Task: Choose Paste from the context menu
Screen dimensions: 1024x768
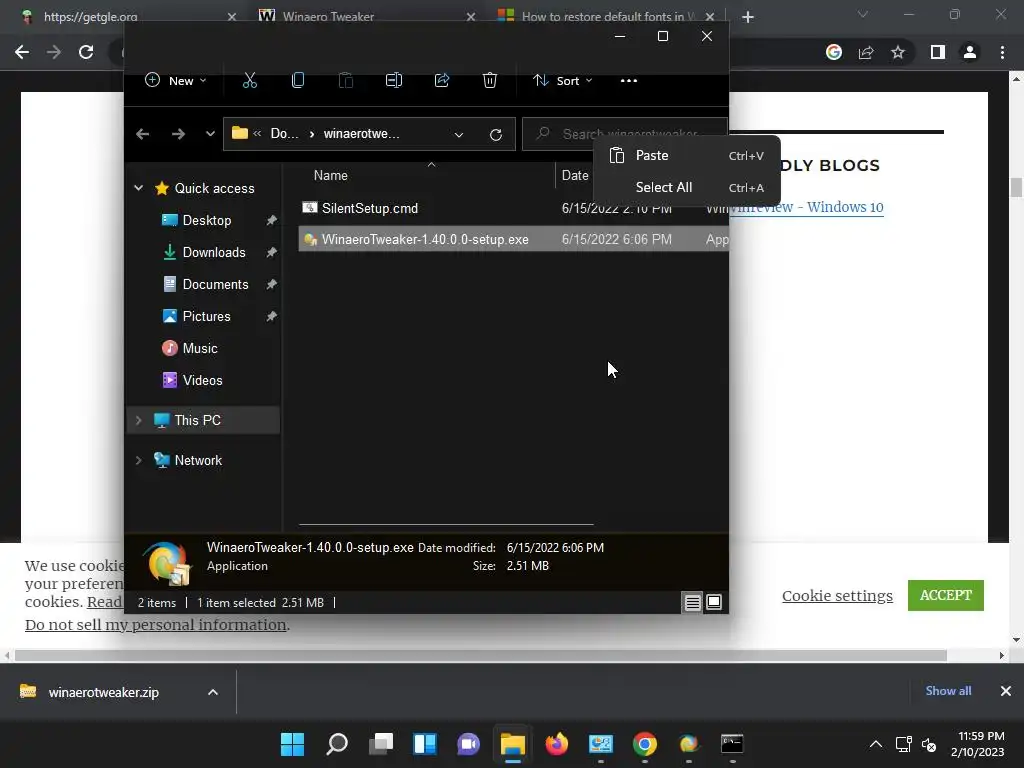Action: [x=686, y=155]
